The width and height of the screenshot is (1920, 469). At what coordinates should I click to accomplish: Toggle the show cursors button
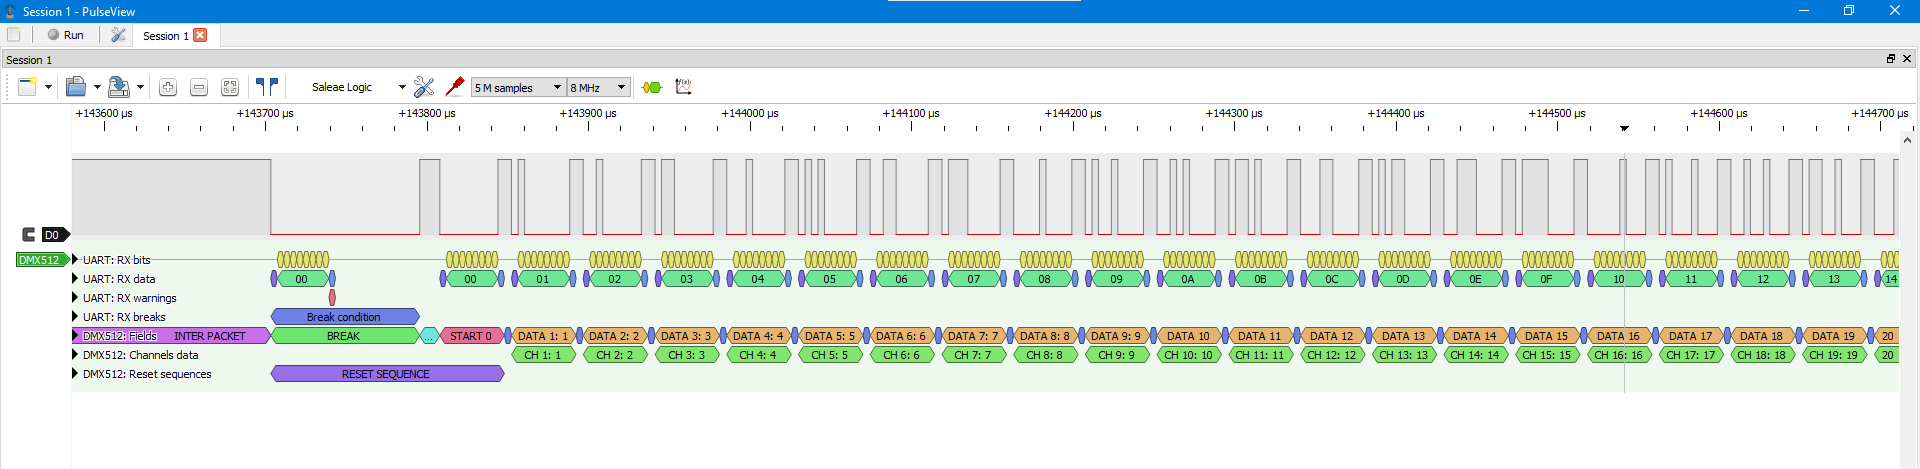point(267,87)
